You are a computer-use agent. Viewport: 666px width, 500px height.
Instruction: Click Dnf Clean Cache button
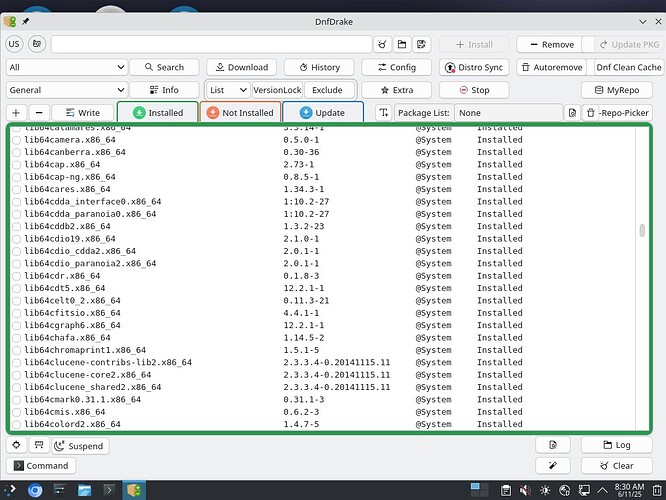point(629,67)
